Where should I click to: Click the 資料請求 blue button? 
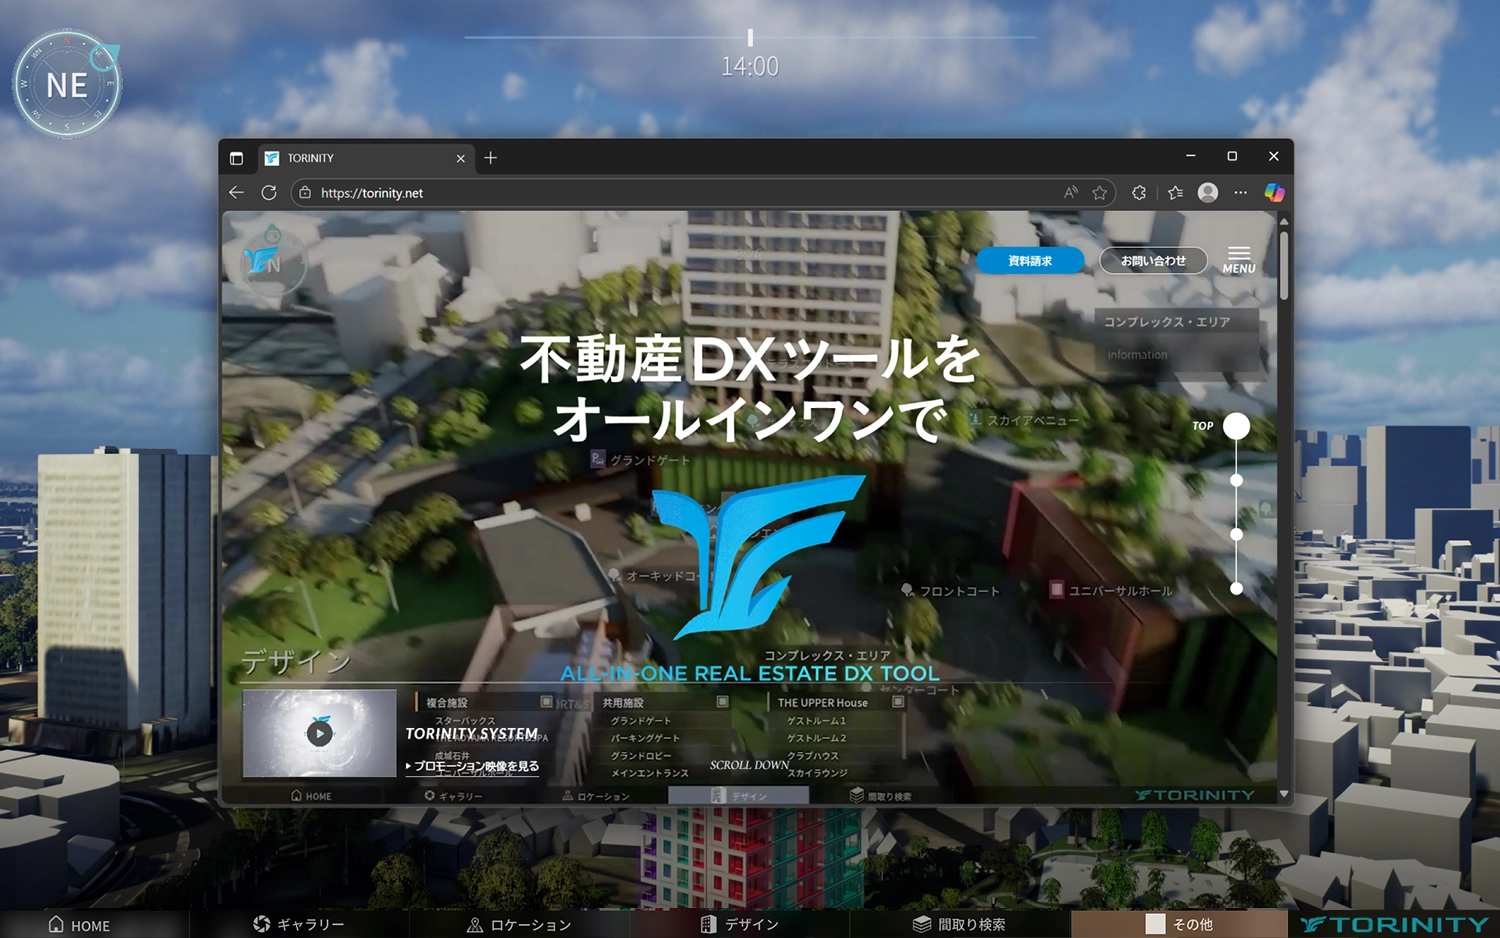point(1031,260)
